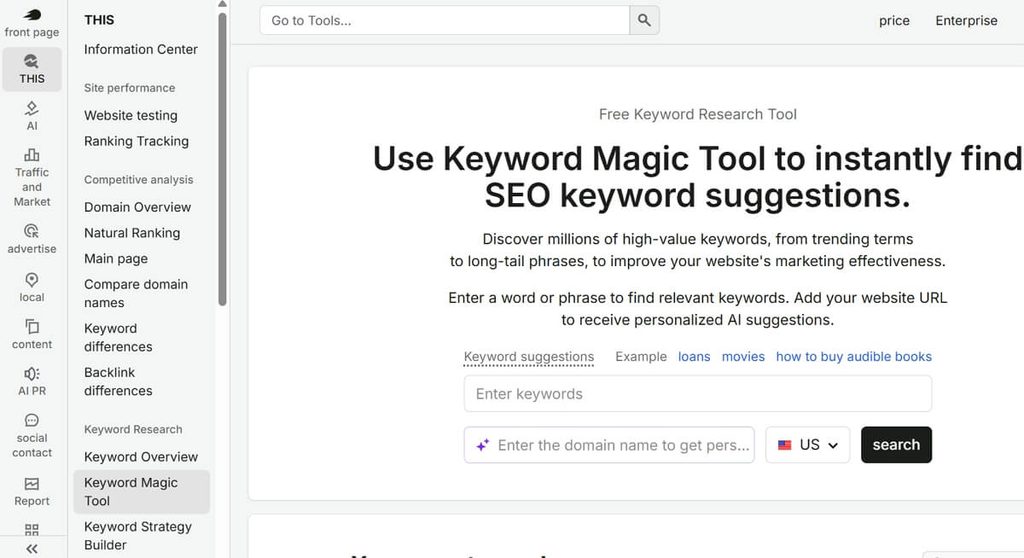Select the loans example keyword
Screen dimensions: 1024x558
pos(694,357)
